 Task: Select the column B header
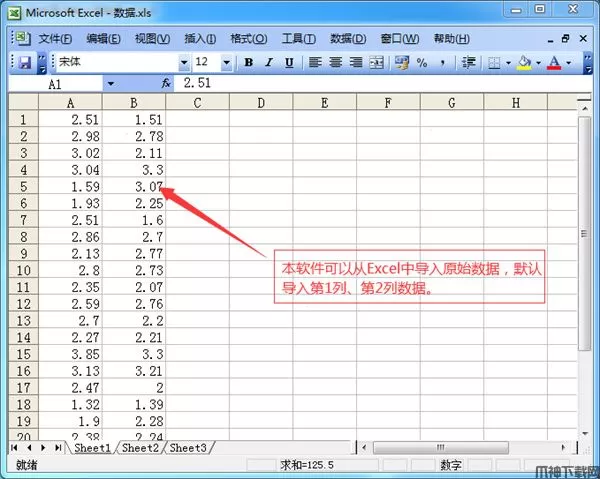[x=133, y=102]
